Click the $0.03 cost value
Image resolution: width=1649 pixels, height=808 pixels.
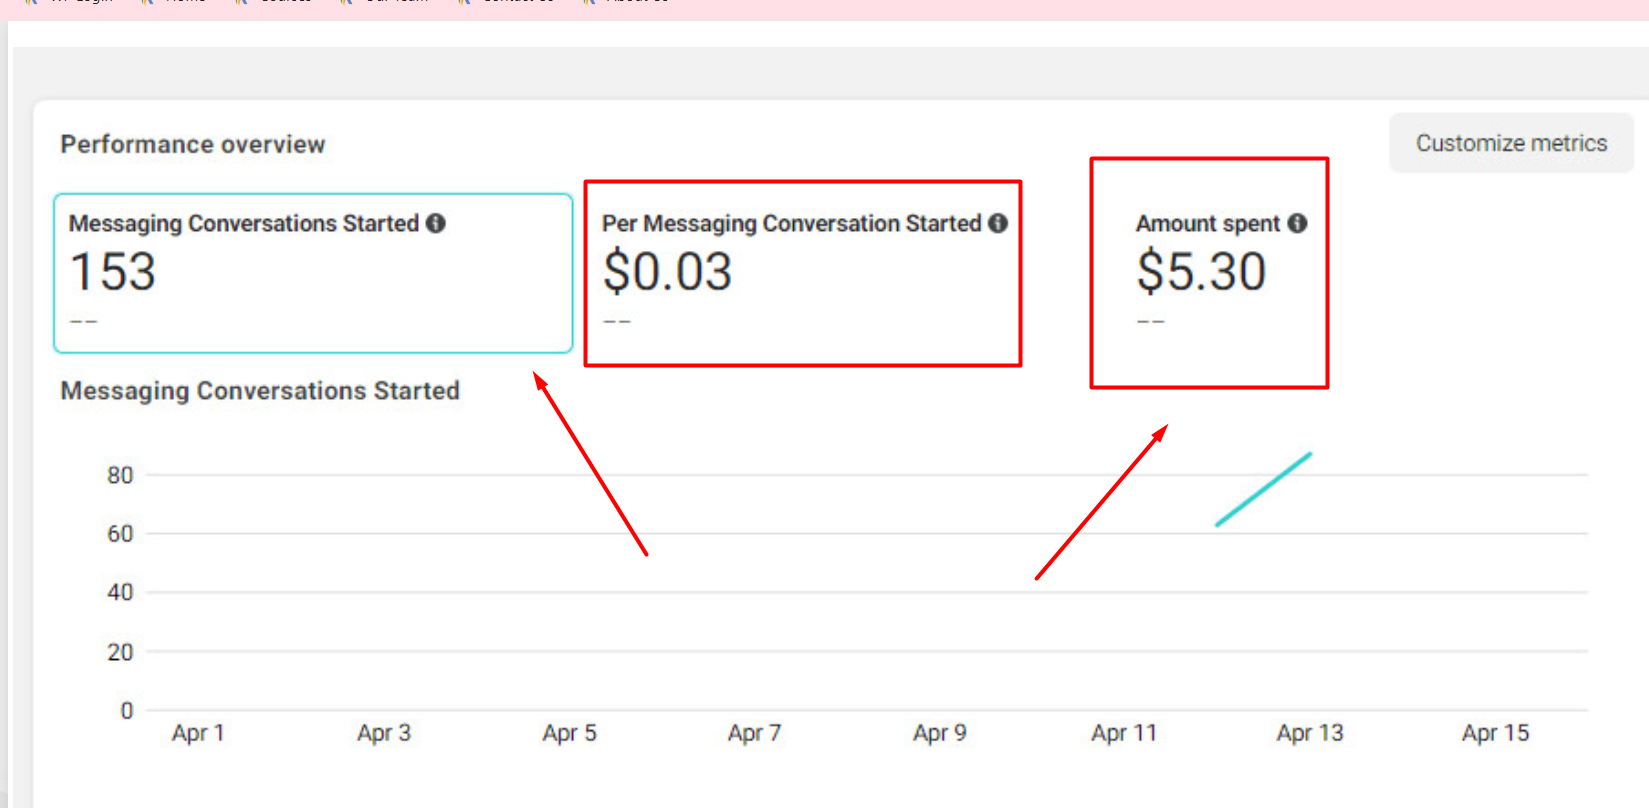click(x=667, y=272)
